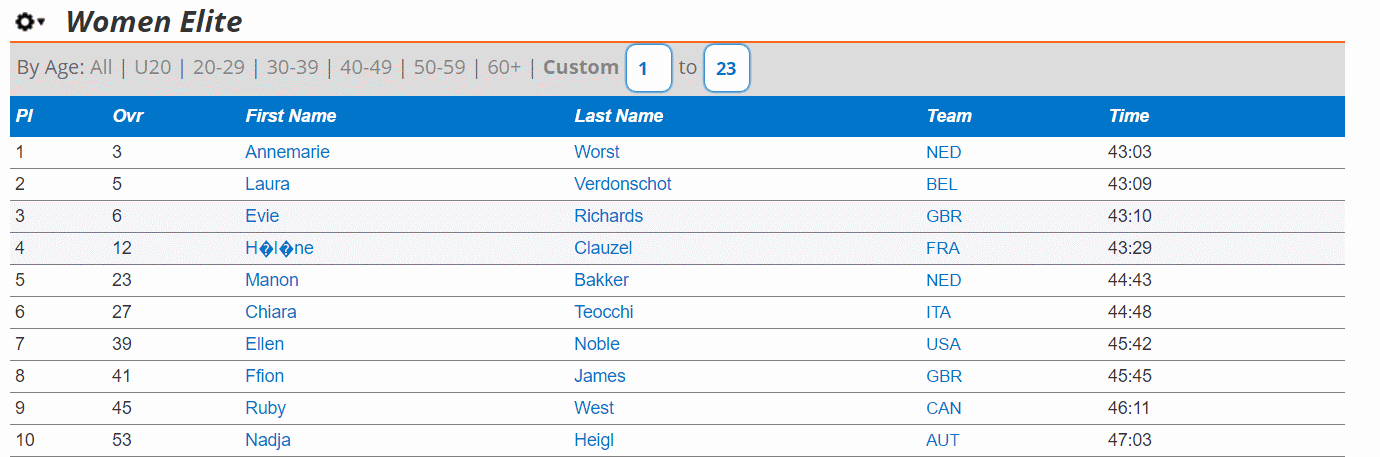
Task: Click the GBR team link for Evie Richards
Action: pos(944,216)
